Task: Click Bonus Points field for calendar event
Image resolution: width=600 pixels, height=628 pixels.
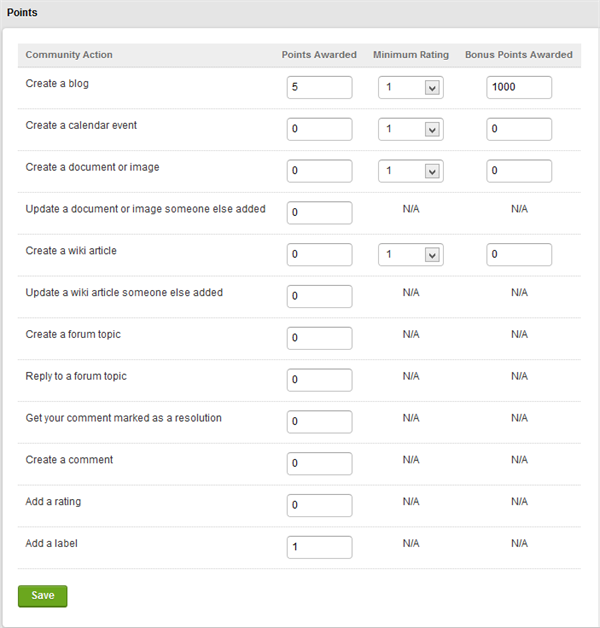Action: 519,129
